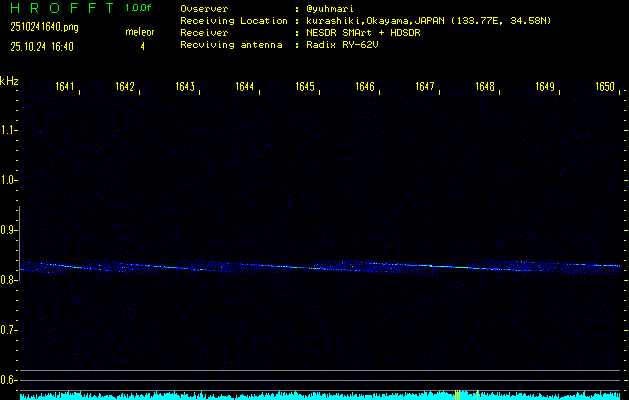629x400 pixels.
Task: Click the meteor count value 4
Action: 142,46
